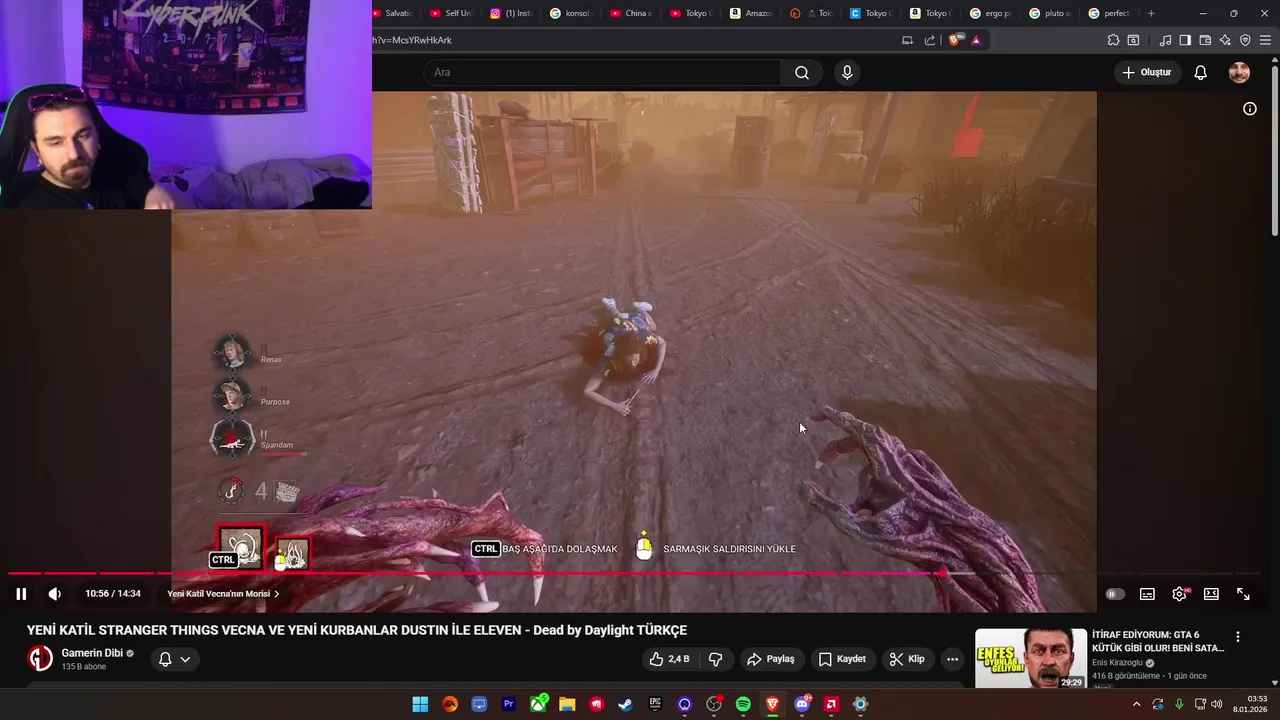Switch to the konsol browser tab

[572, 13]
